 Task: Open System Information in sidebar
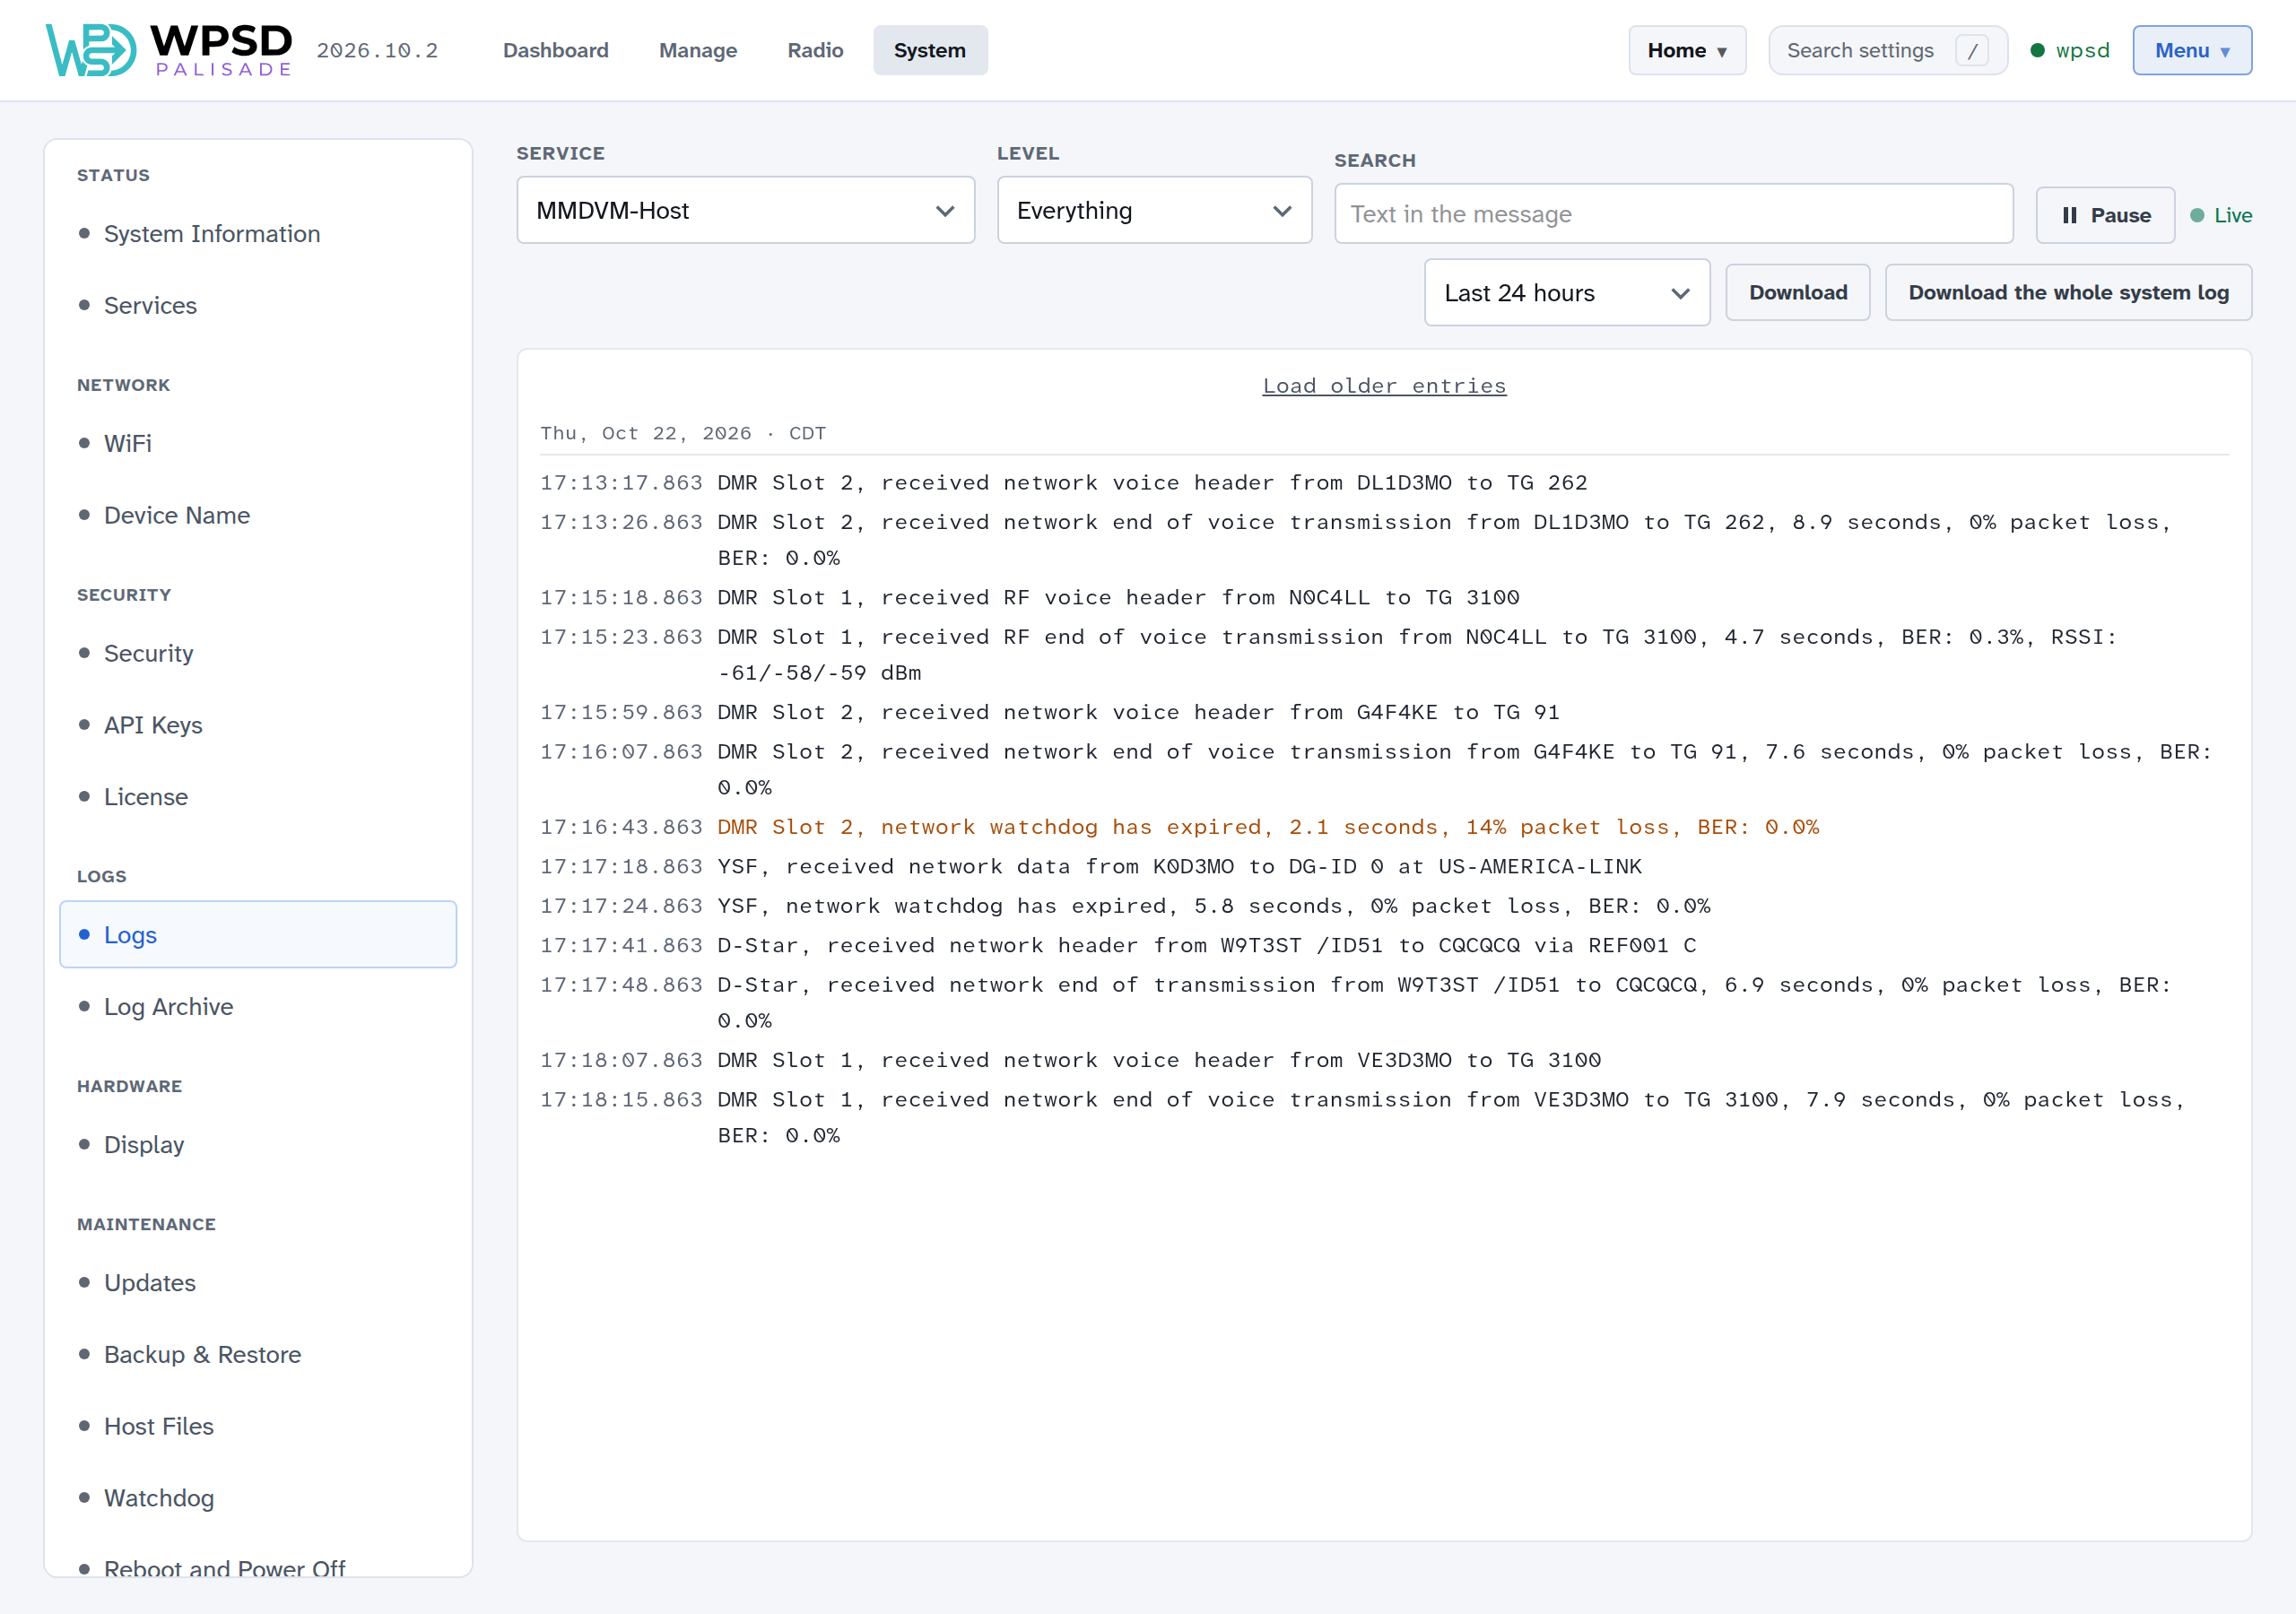pos(258,234)
